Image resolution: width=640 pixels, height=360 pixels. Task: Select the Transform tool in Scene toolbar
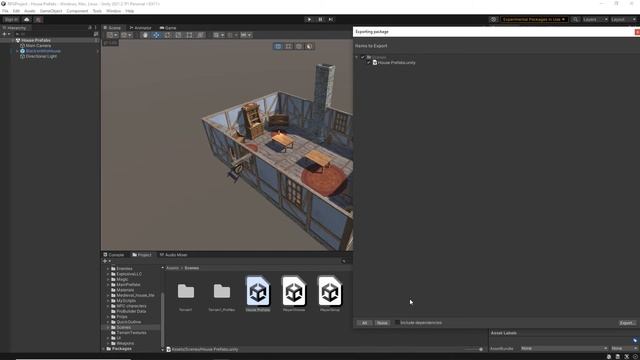[200, 35]
